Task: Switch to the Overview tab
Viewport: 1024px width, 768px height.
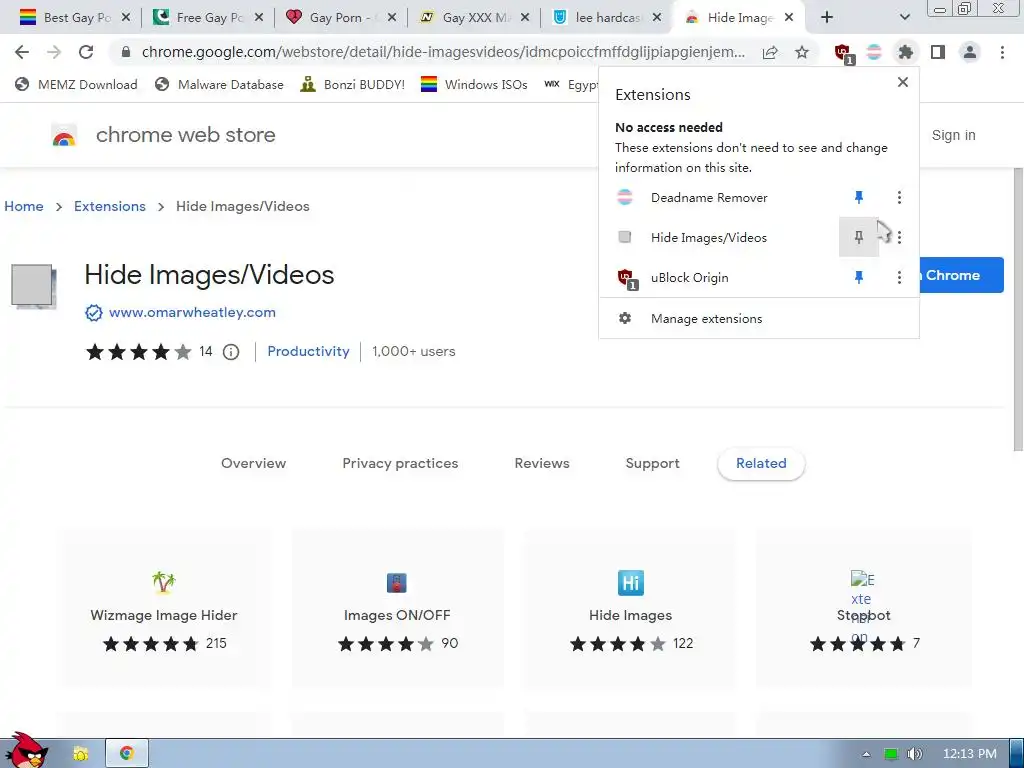Action: point(253,464)
